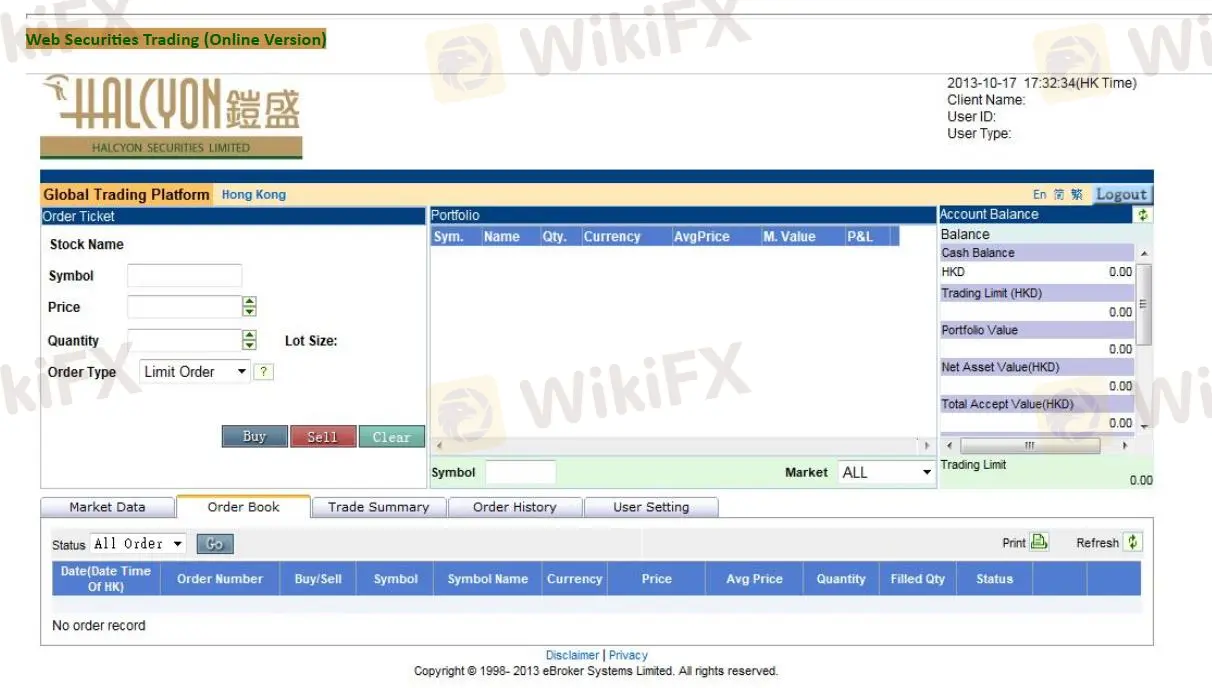Refresh the Account Balance panel
1212x688 pixels.
pyautogui.click(x=1143, y=214)
